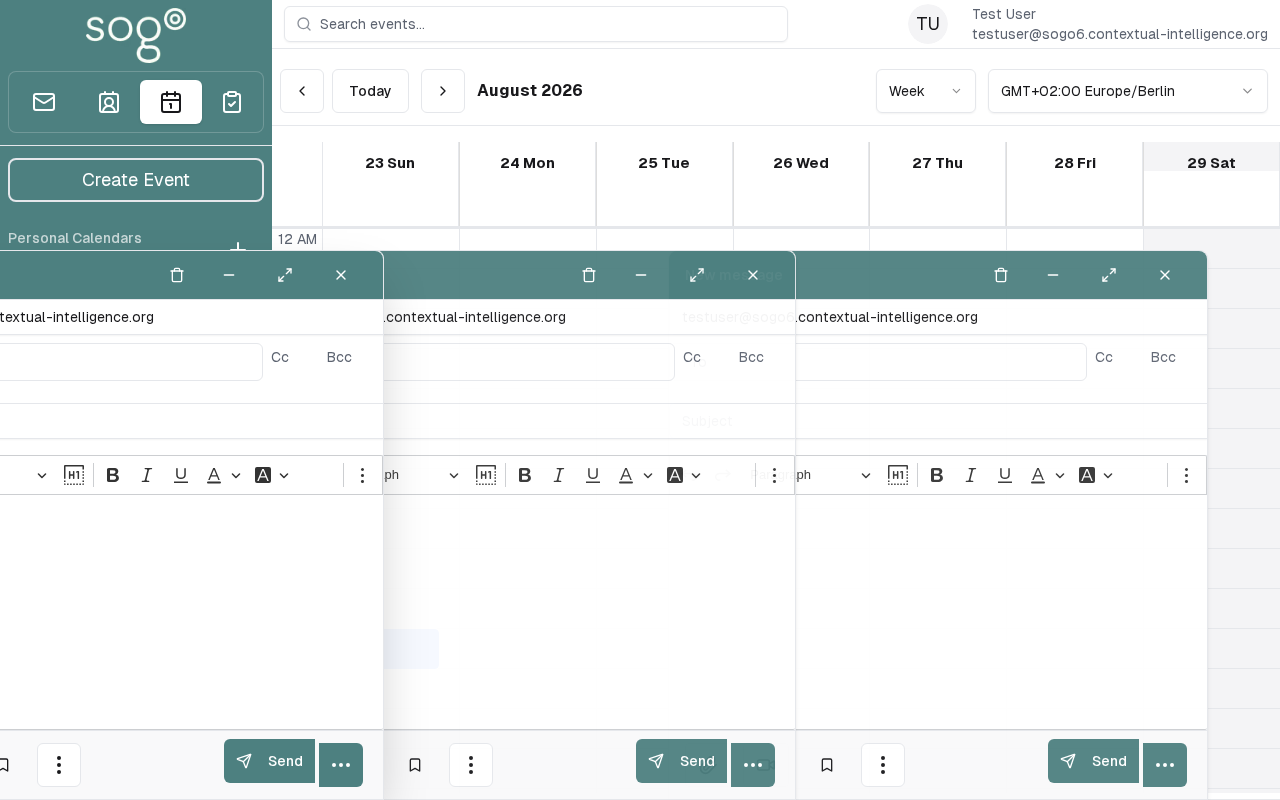
Task: Apply italic in left compose window
Action: pyautogui.click(x=147, y=475)
